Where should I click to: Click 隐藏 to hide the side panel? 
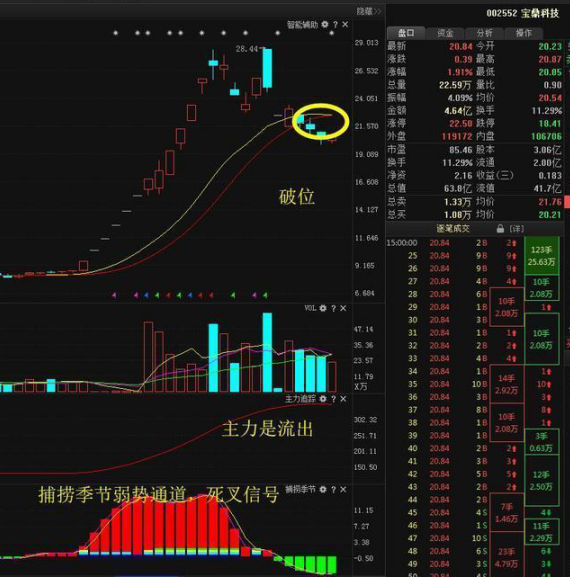click(368, 11)
